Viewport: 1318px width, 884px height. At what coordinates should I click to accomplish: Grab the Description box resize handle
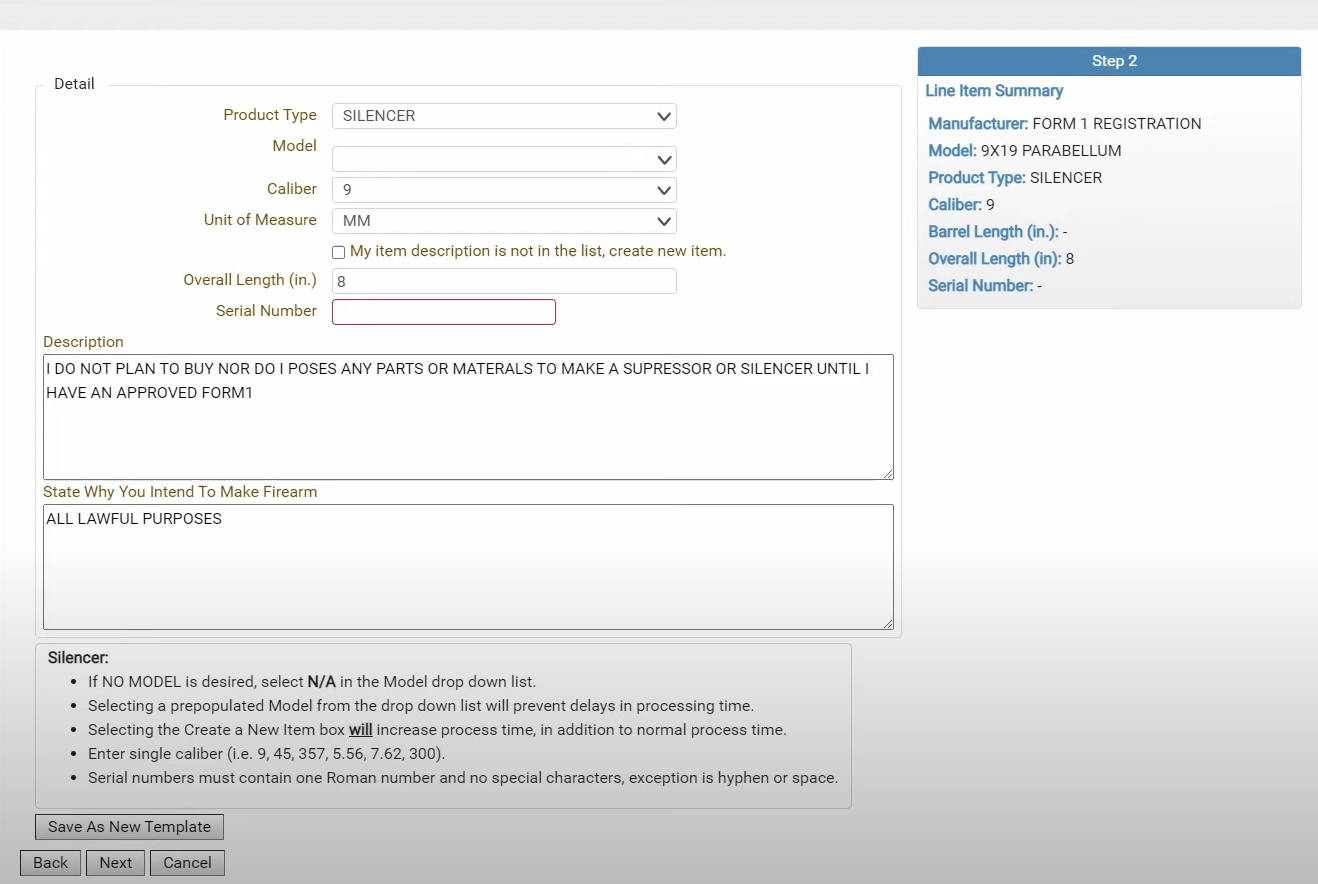[887, 473]
